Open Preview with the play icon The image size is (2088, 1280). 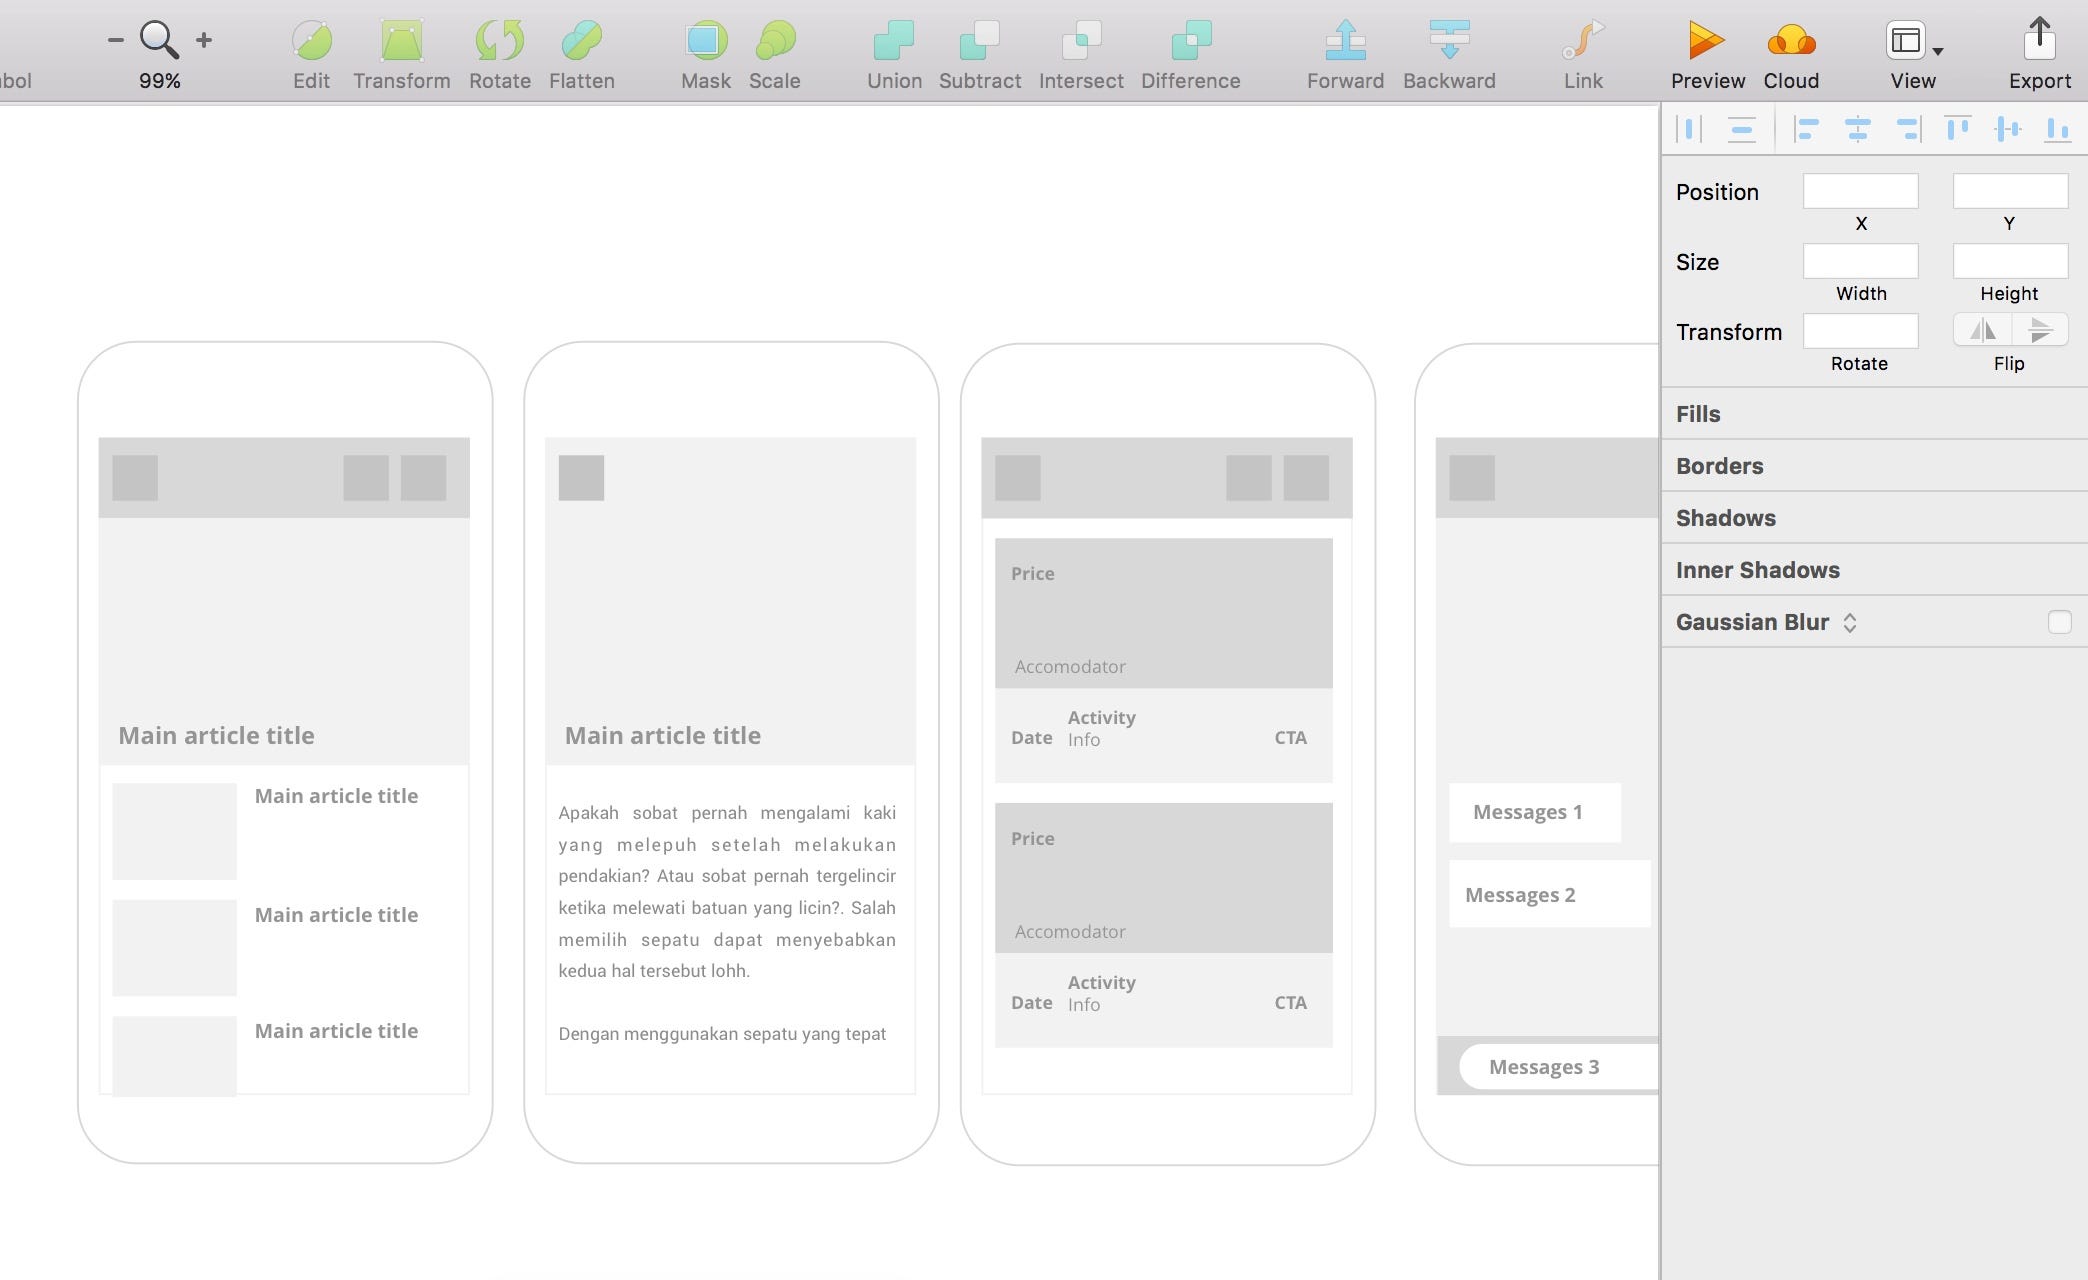point(1706,42)
